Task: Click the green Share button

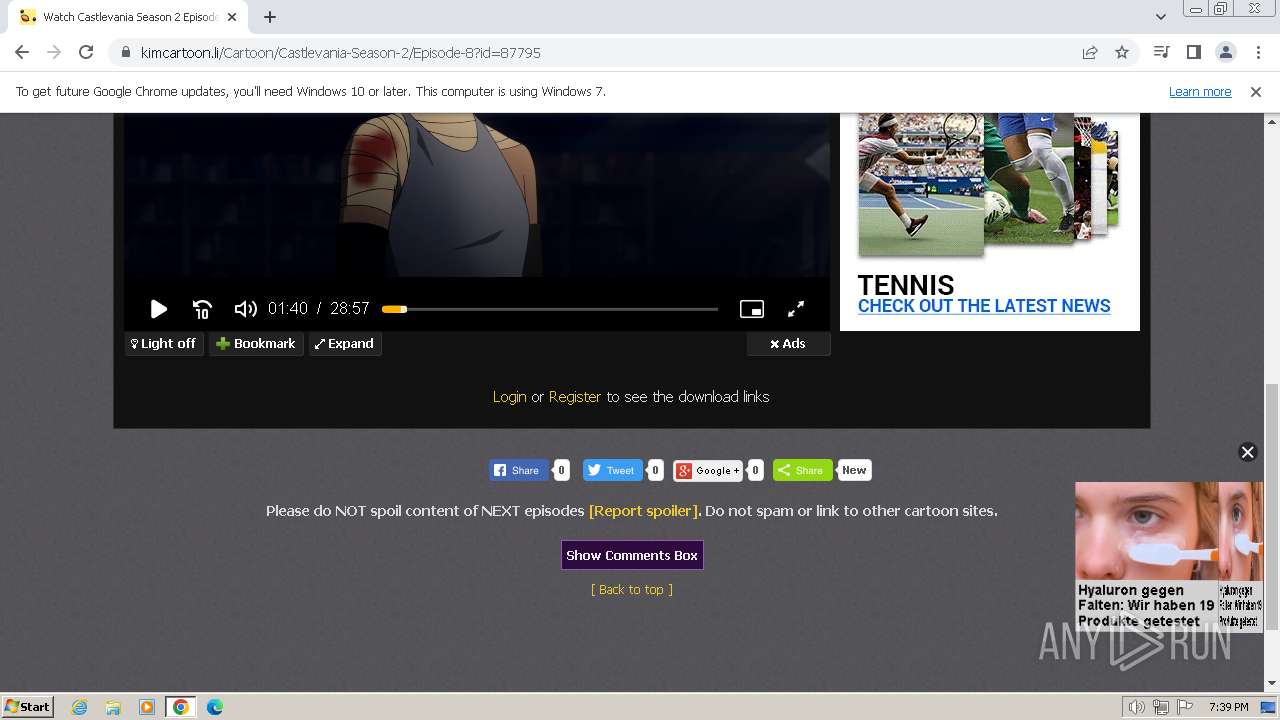Action: [802, 470]
